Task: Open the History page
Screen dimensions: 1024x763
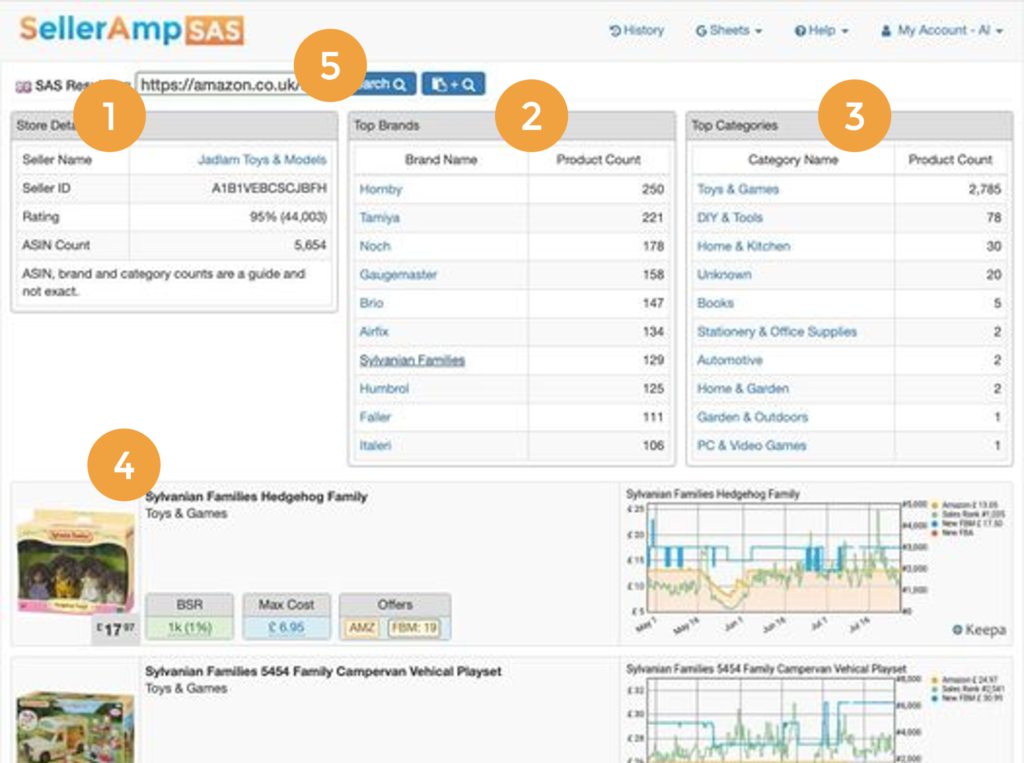Action: 637,30
